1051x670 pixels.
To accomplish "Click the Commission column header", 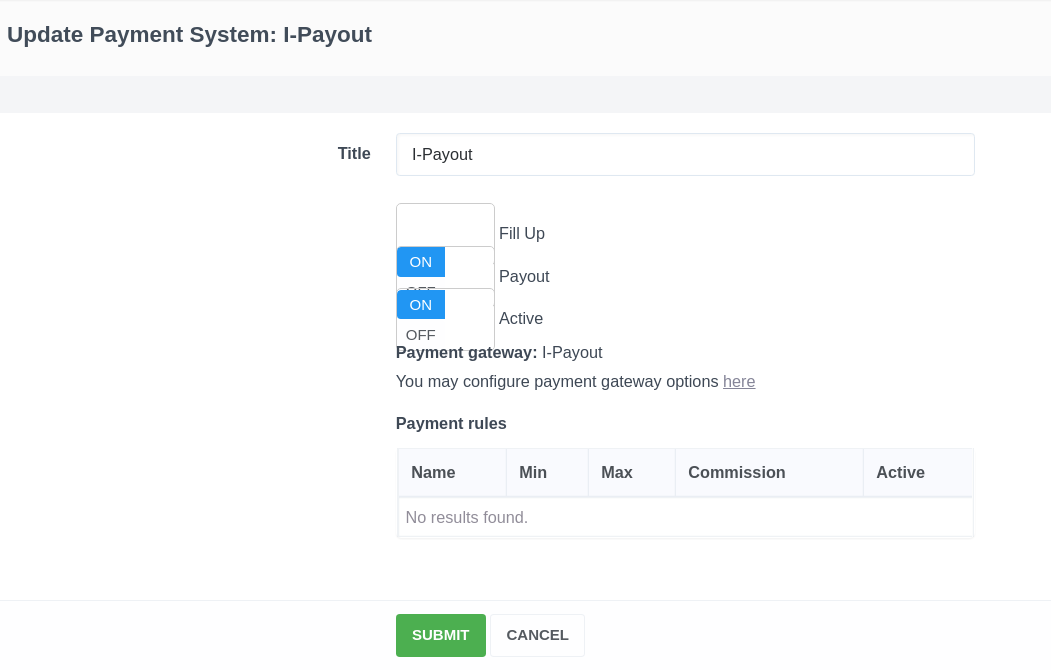I will tap(737, 472).
